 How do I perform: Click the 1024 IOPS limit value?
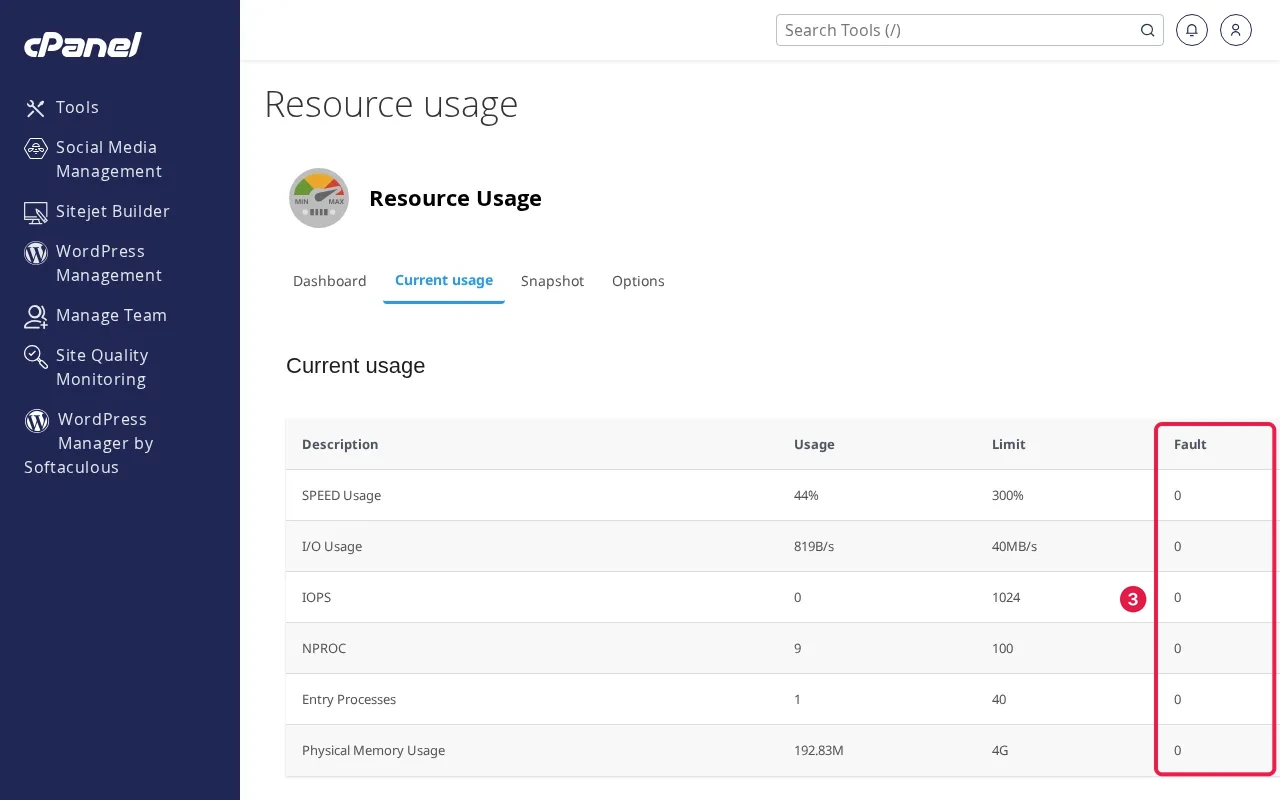pos(1006,597)
